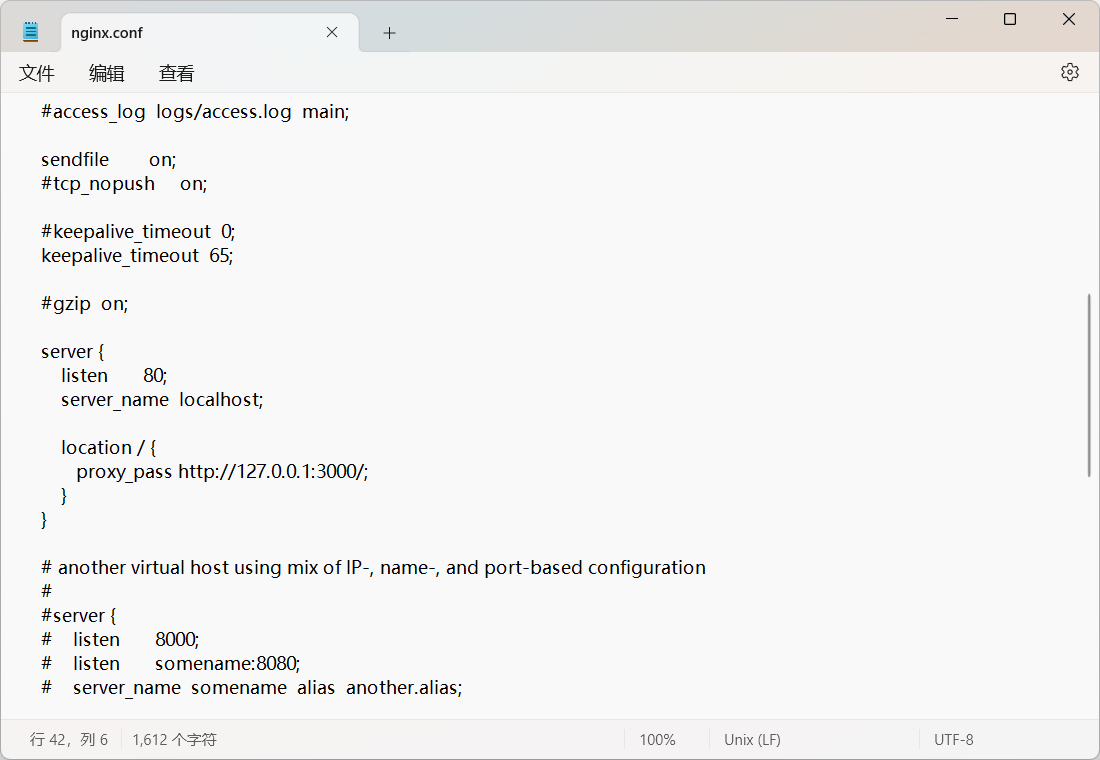The width and height of the screenshot is (1100, 760).
Task: Close the nginx.conf tab
Action: (x=332, y=32)
